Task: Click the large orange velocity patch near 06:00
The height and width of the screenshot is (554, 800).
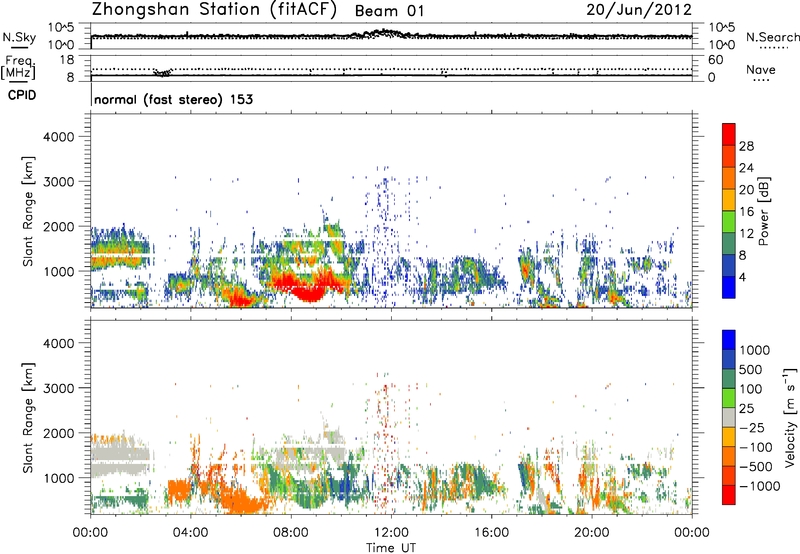Action: pos(242,500)
